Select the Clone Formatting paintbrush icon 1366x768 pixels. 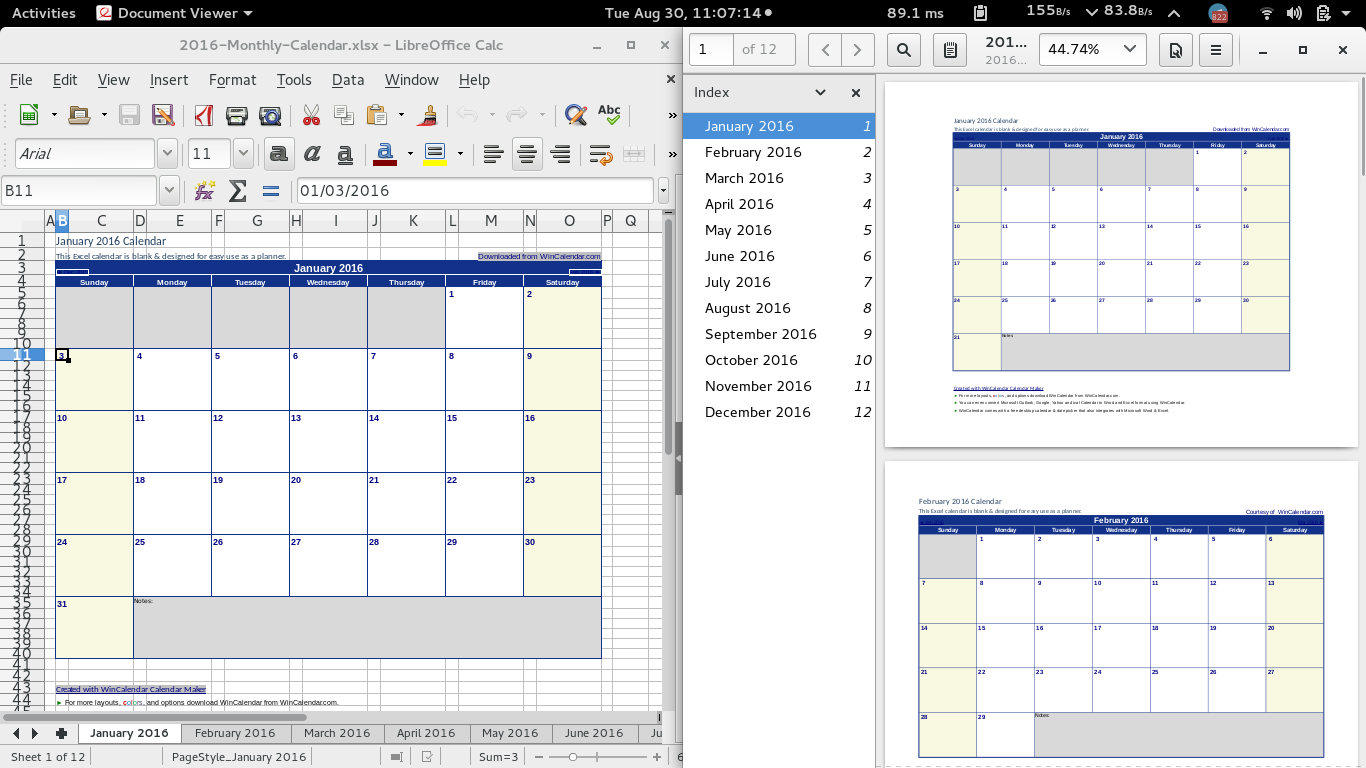pos(428,114)
